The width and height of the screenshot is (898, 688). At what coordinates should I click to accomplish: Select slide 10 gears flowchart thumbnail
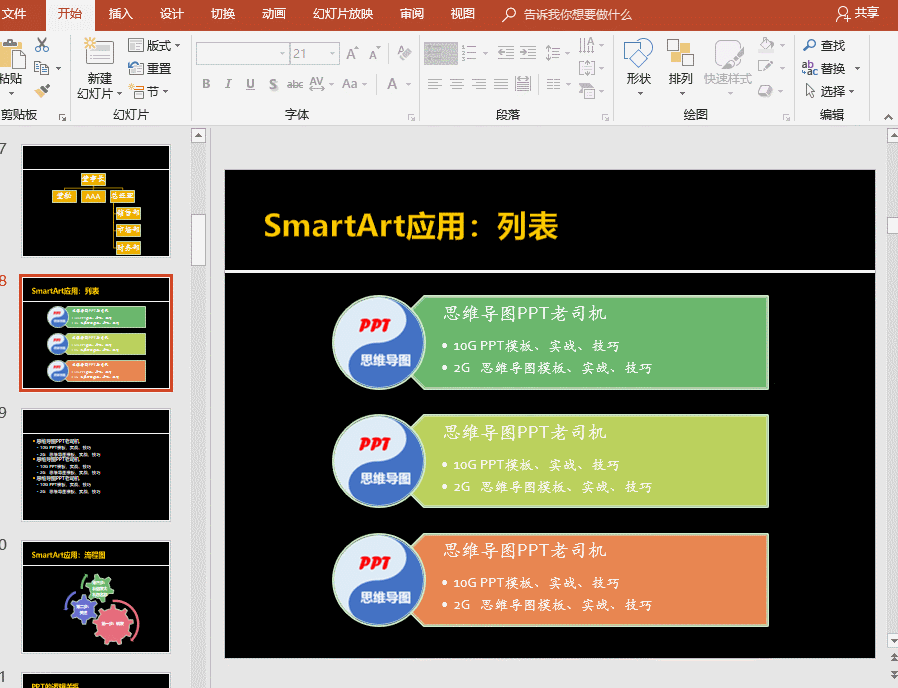96,597
